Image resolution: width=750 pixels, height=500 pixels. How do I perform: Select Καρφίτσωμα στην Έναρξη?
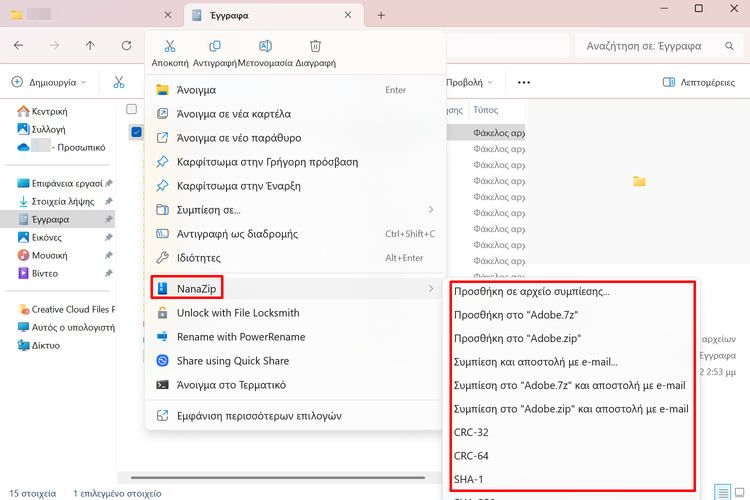pos(296,186)
